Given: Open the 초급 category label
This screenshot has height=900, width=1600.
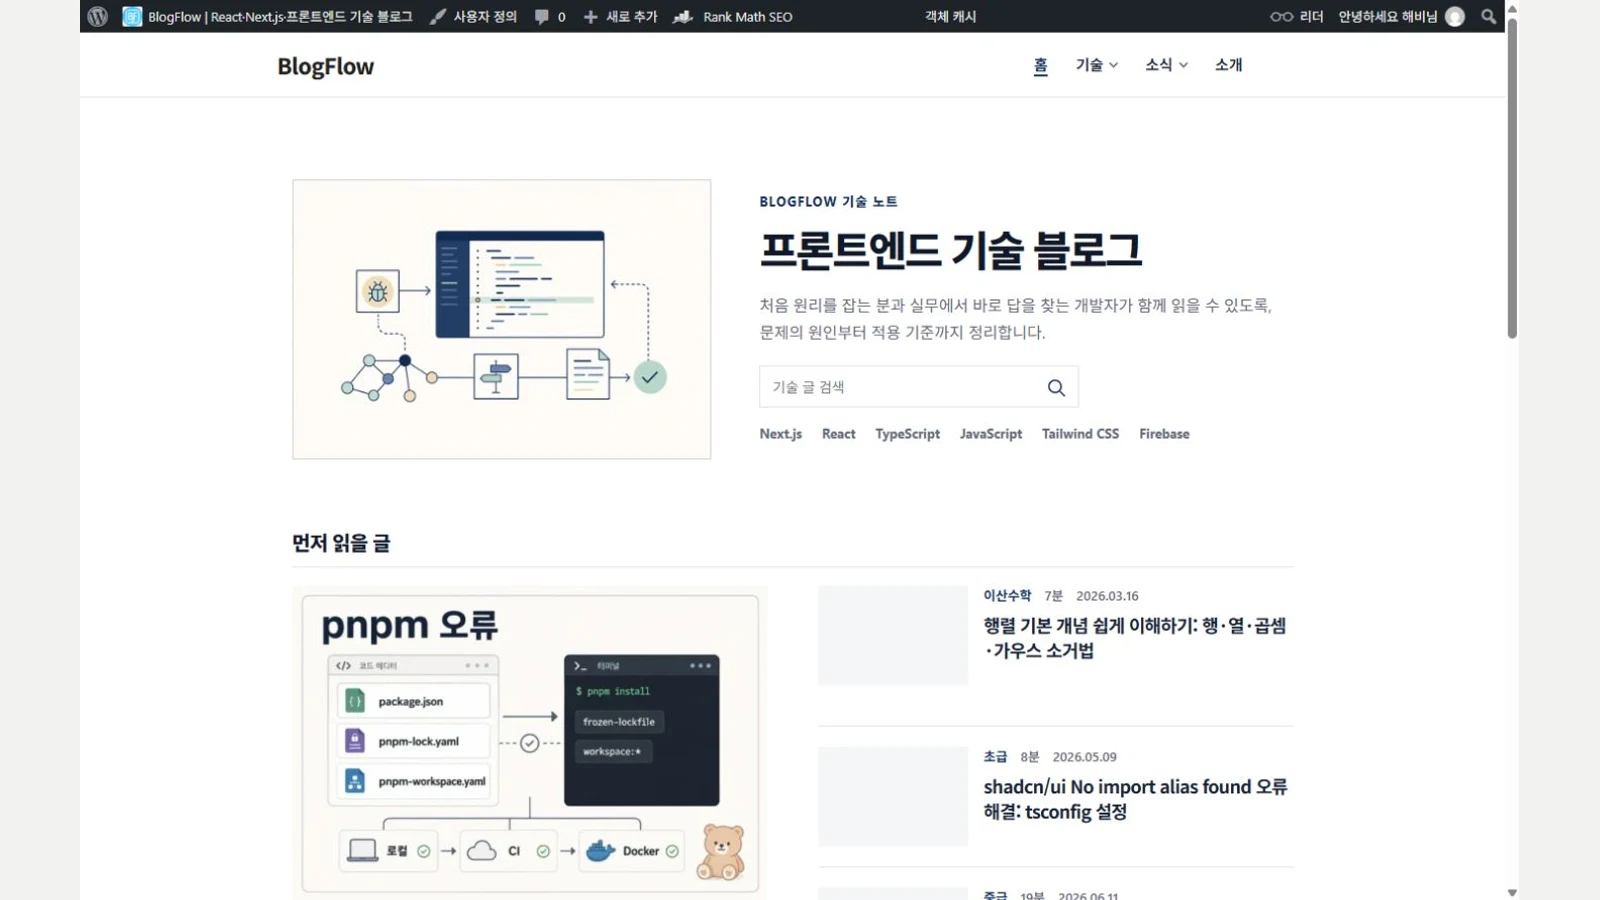Looking at the screenshot, I should click(x=995, y=757).
